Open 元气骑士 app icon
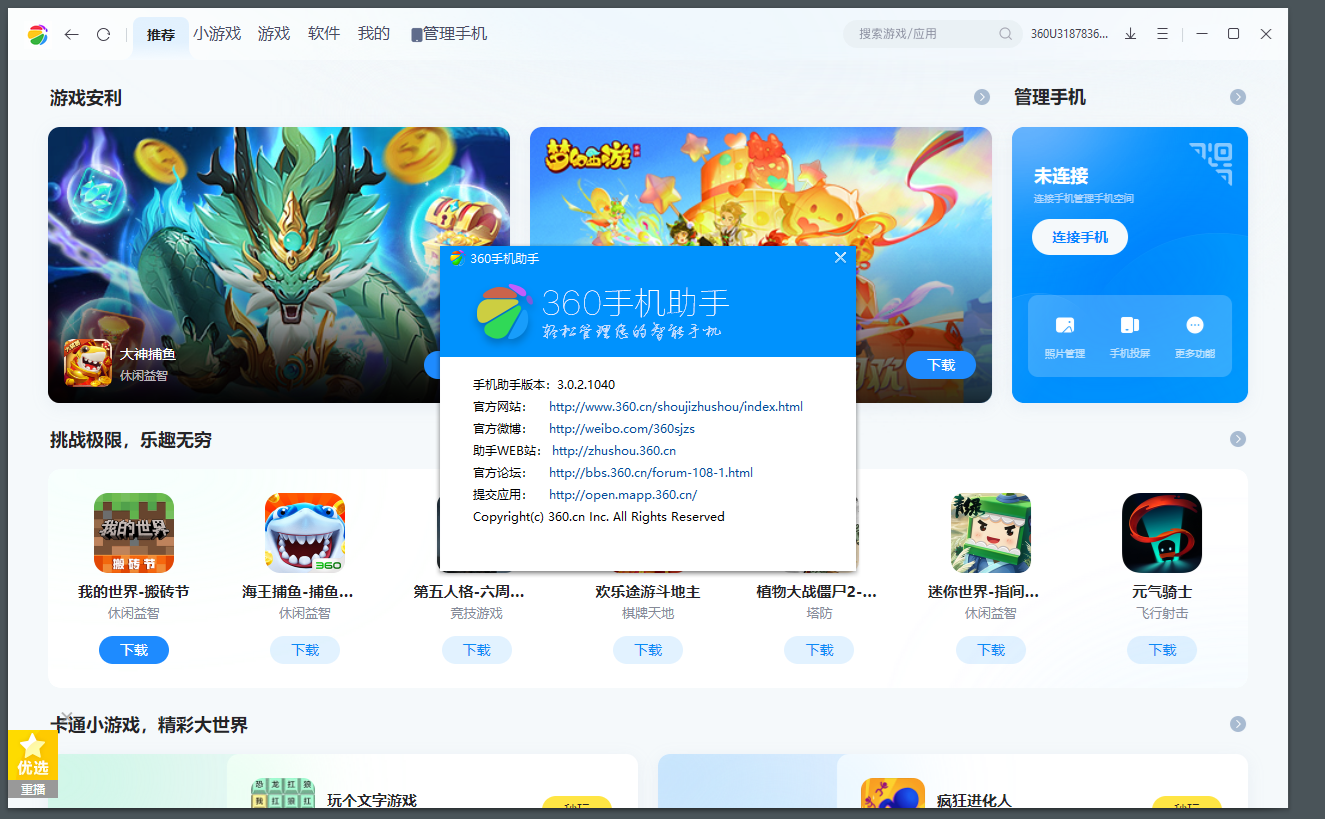 1162,532
